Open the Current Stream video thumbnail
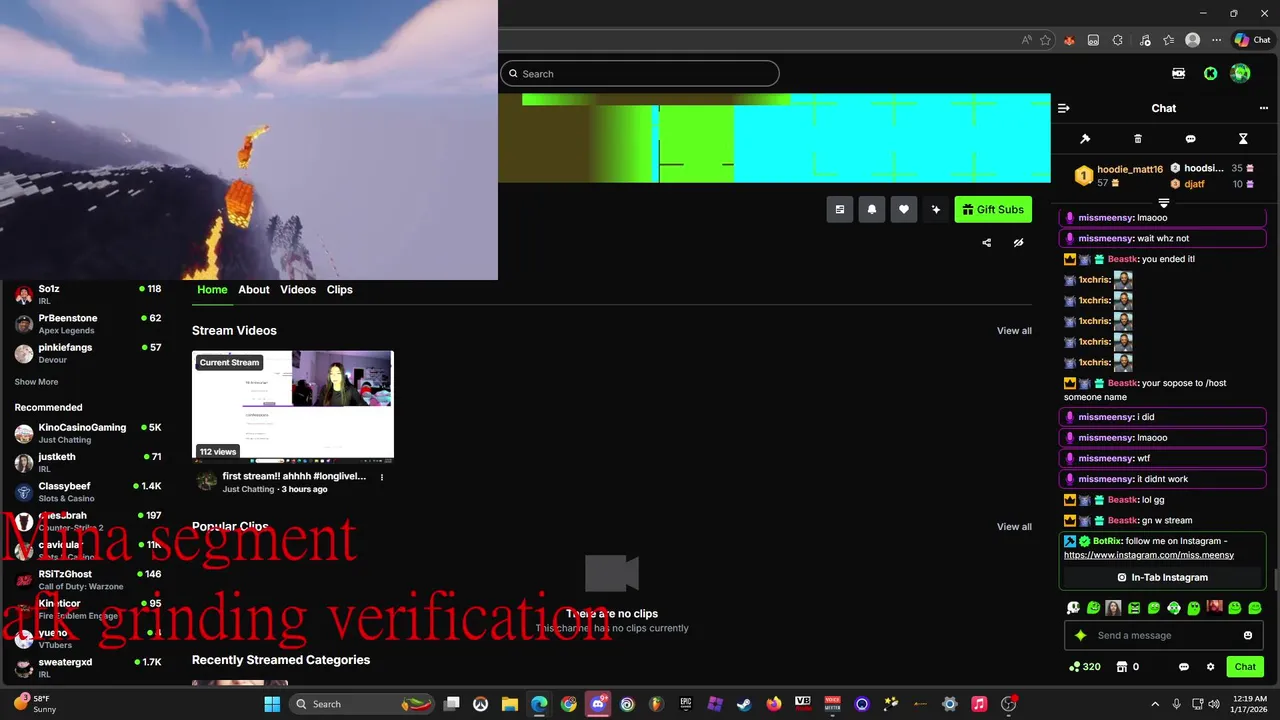 (x=293, y=406)
